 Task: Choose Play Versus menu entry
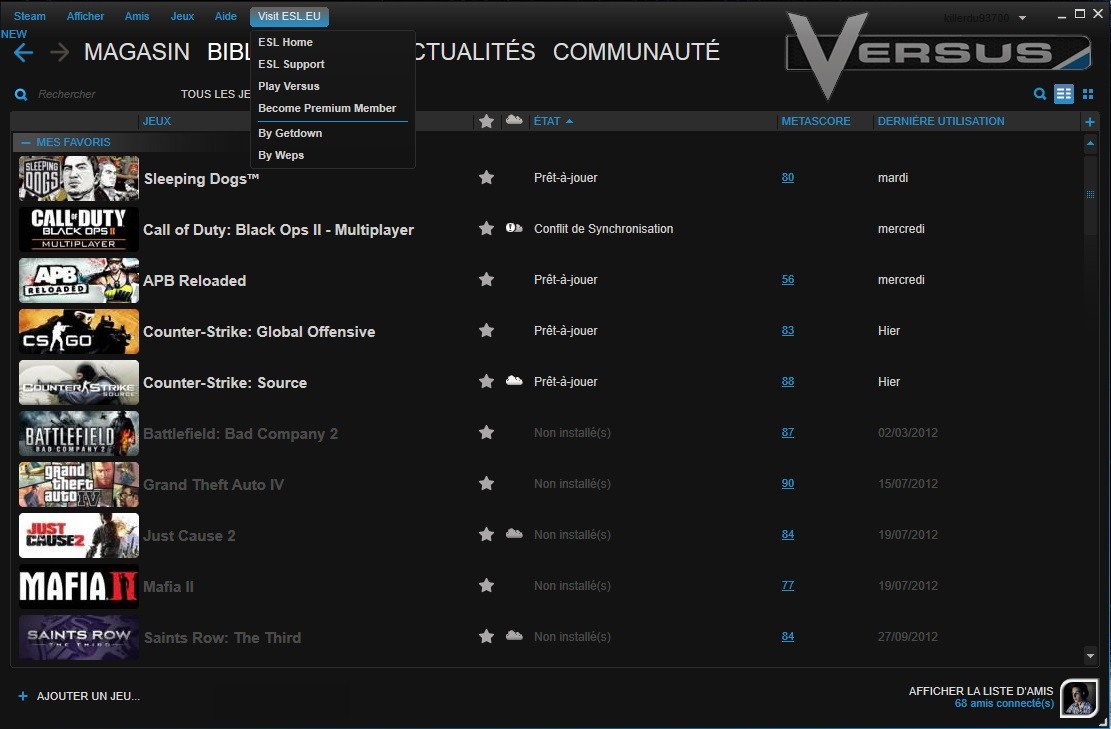[x=288, y=86]
